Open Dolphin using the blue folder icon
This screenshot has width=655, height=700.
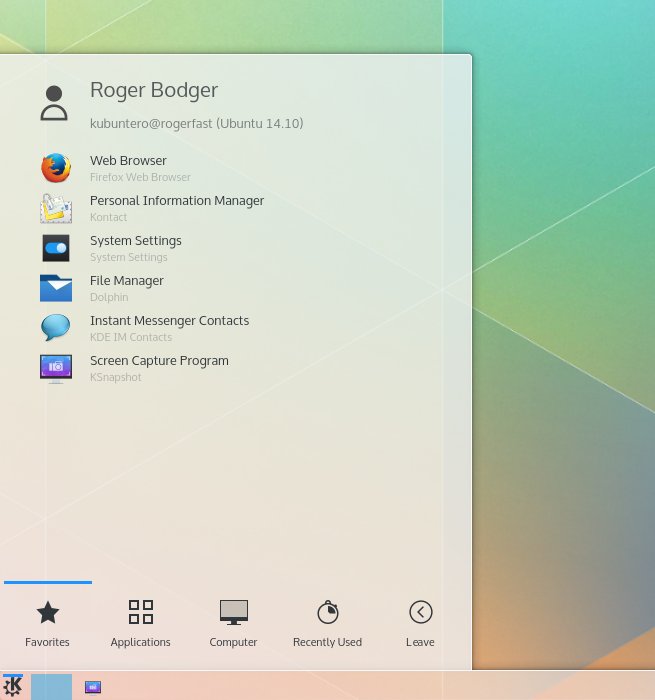tap(56, 288)
